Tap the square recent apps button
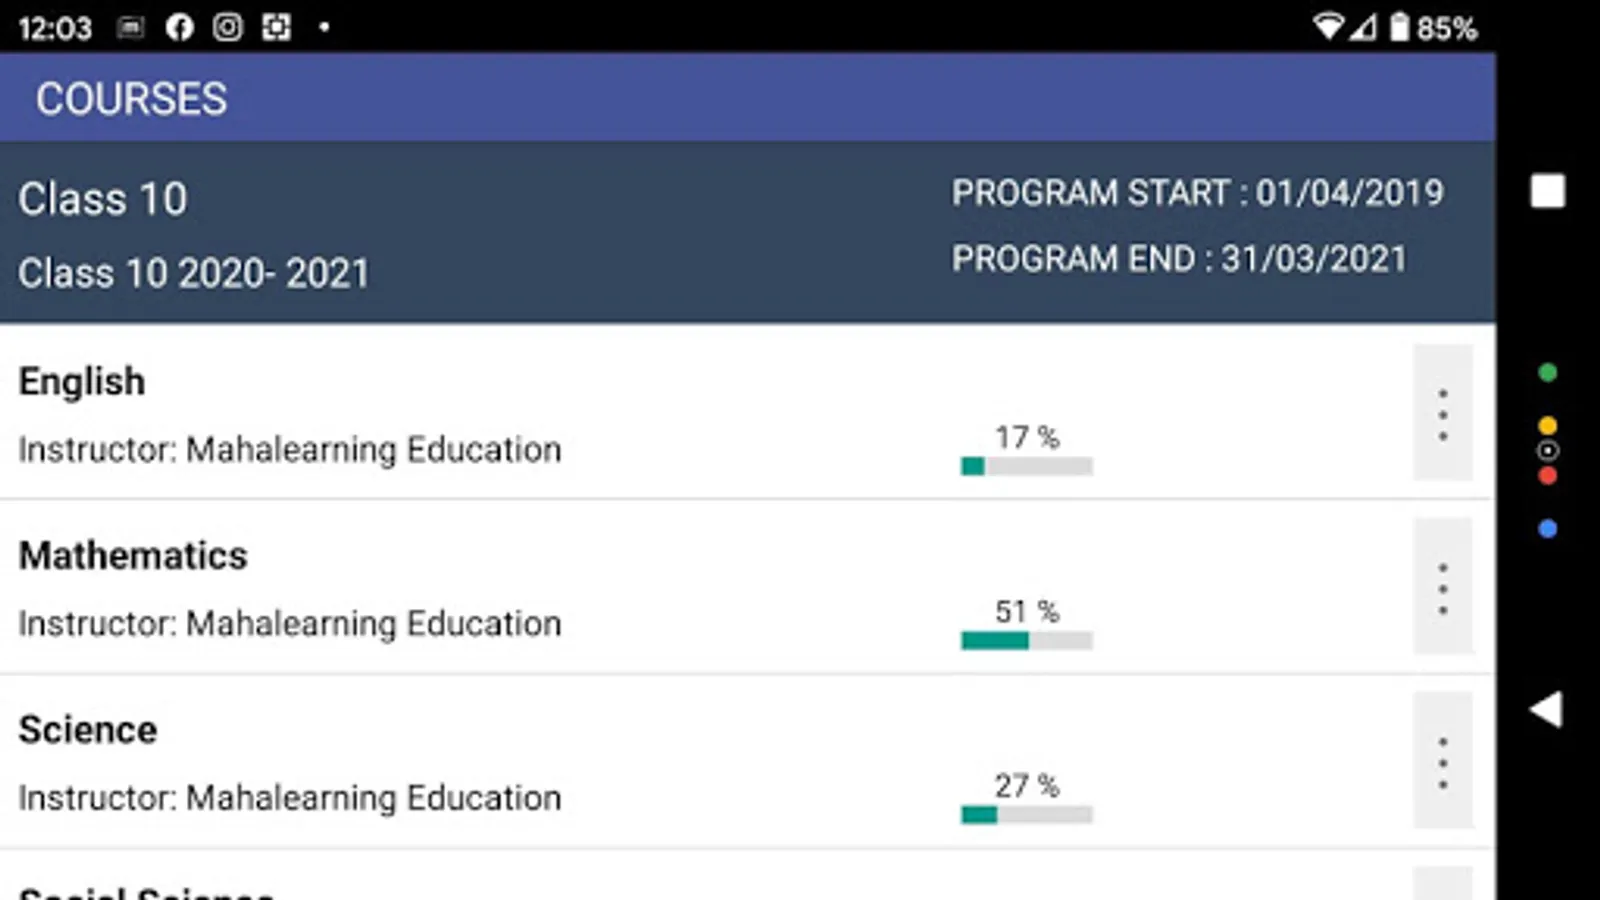Viewport: 1600px width, 900px height. pos(1547,191)
